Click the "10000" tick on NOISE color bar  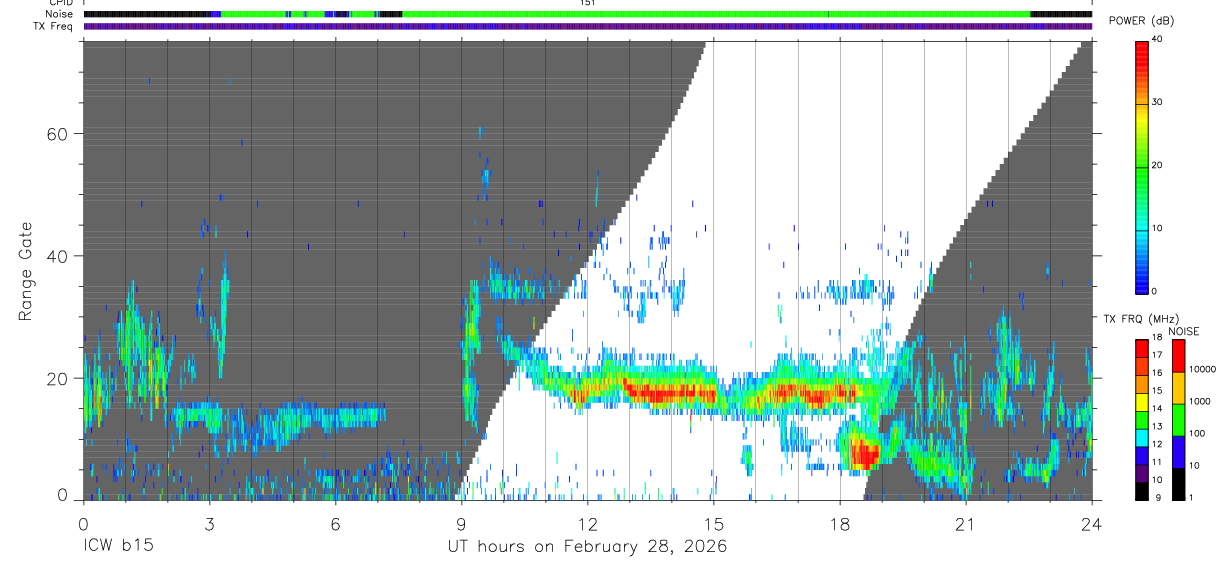[x=1203, y=369]
